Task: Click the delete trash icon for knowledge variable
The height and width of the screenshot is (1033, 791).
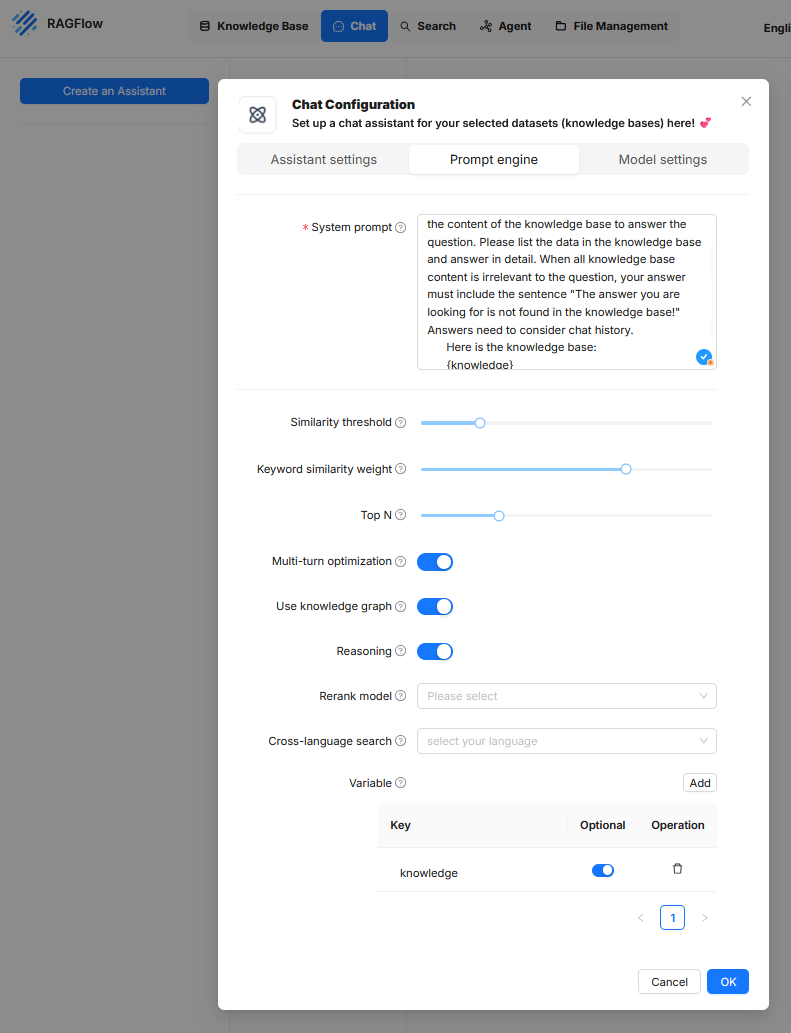Action: [677, 869]
